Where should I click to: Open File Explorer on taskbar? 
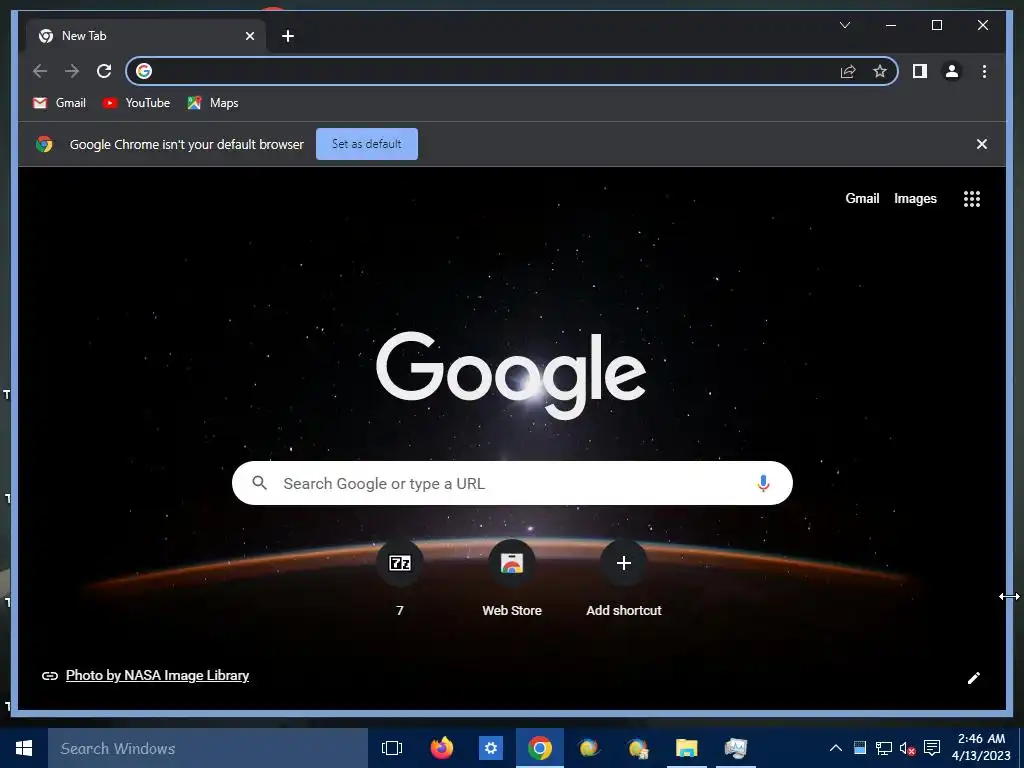pos(686,748)
